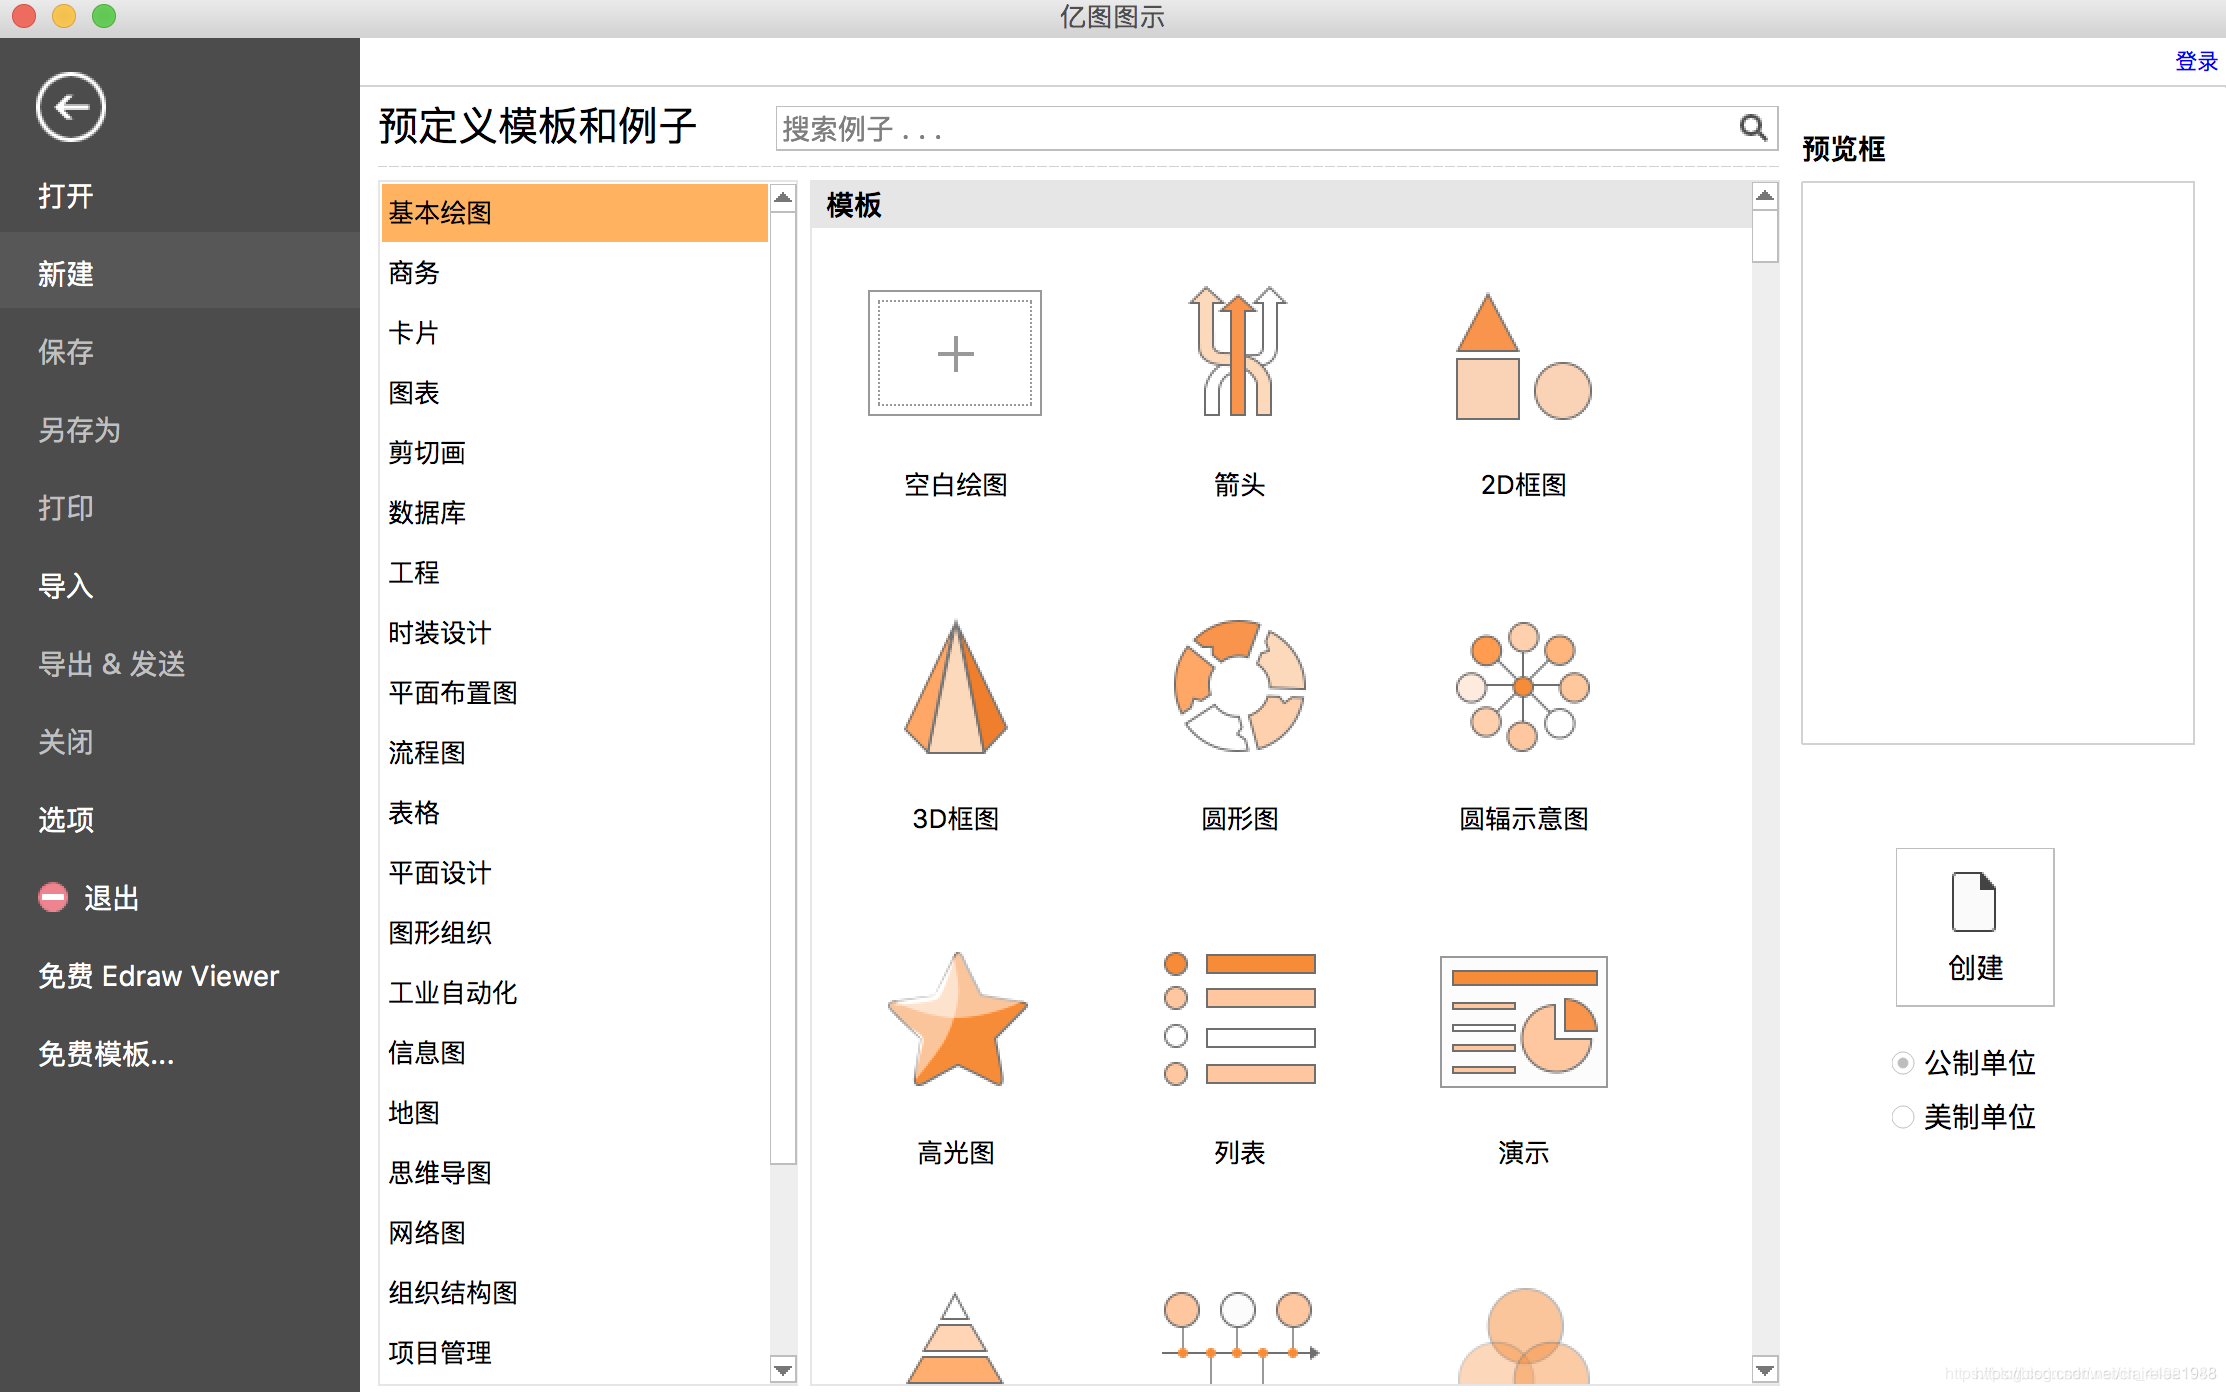Pick the 平面设计 category

coord(574,872)
